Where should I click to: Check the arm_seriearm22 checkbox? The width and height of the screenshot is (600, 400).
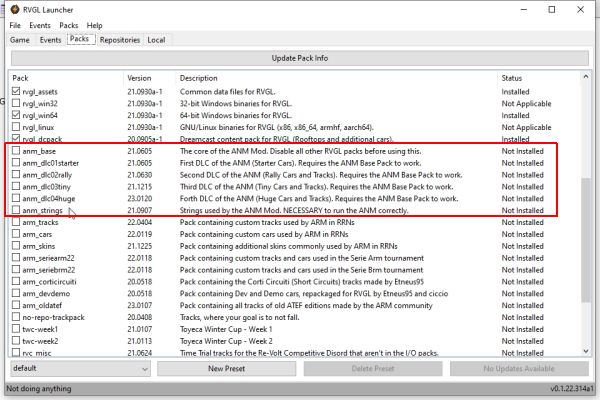(16, 257)
